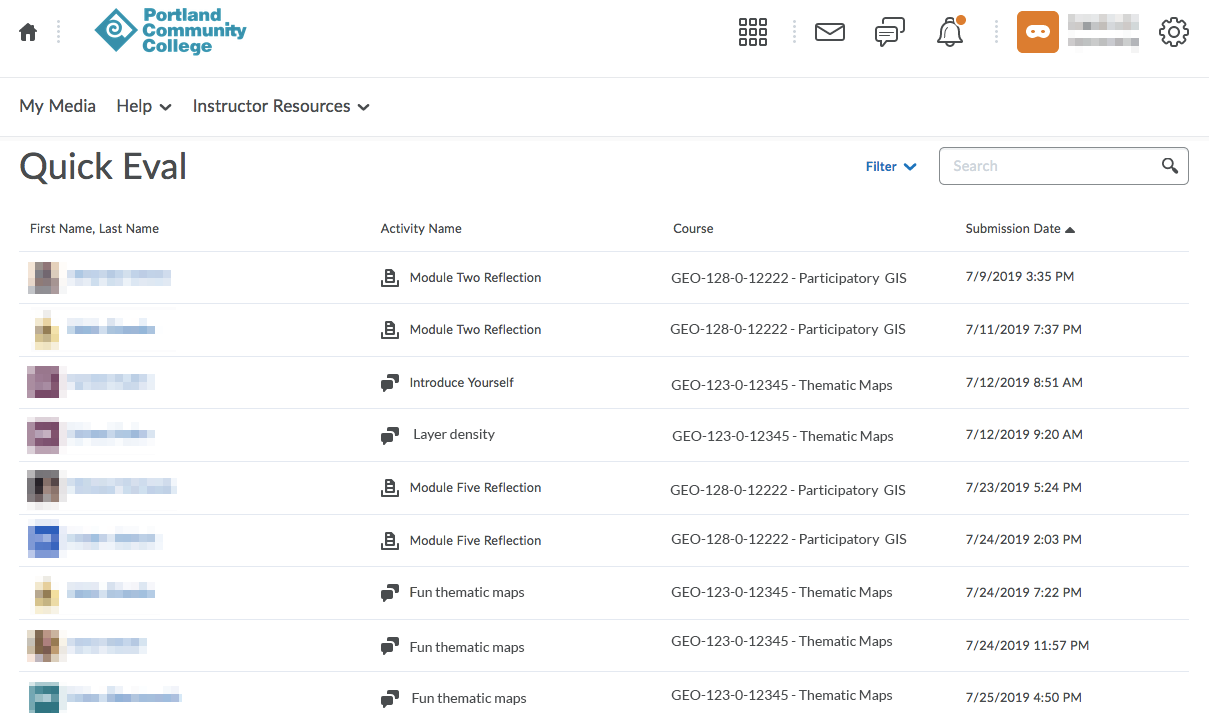Sort by the Activity Name column
Screen dimensions: 1209x714
(421, 229)
